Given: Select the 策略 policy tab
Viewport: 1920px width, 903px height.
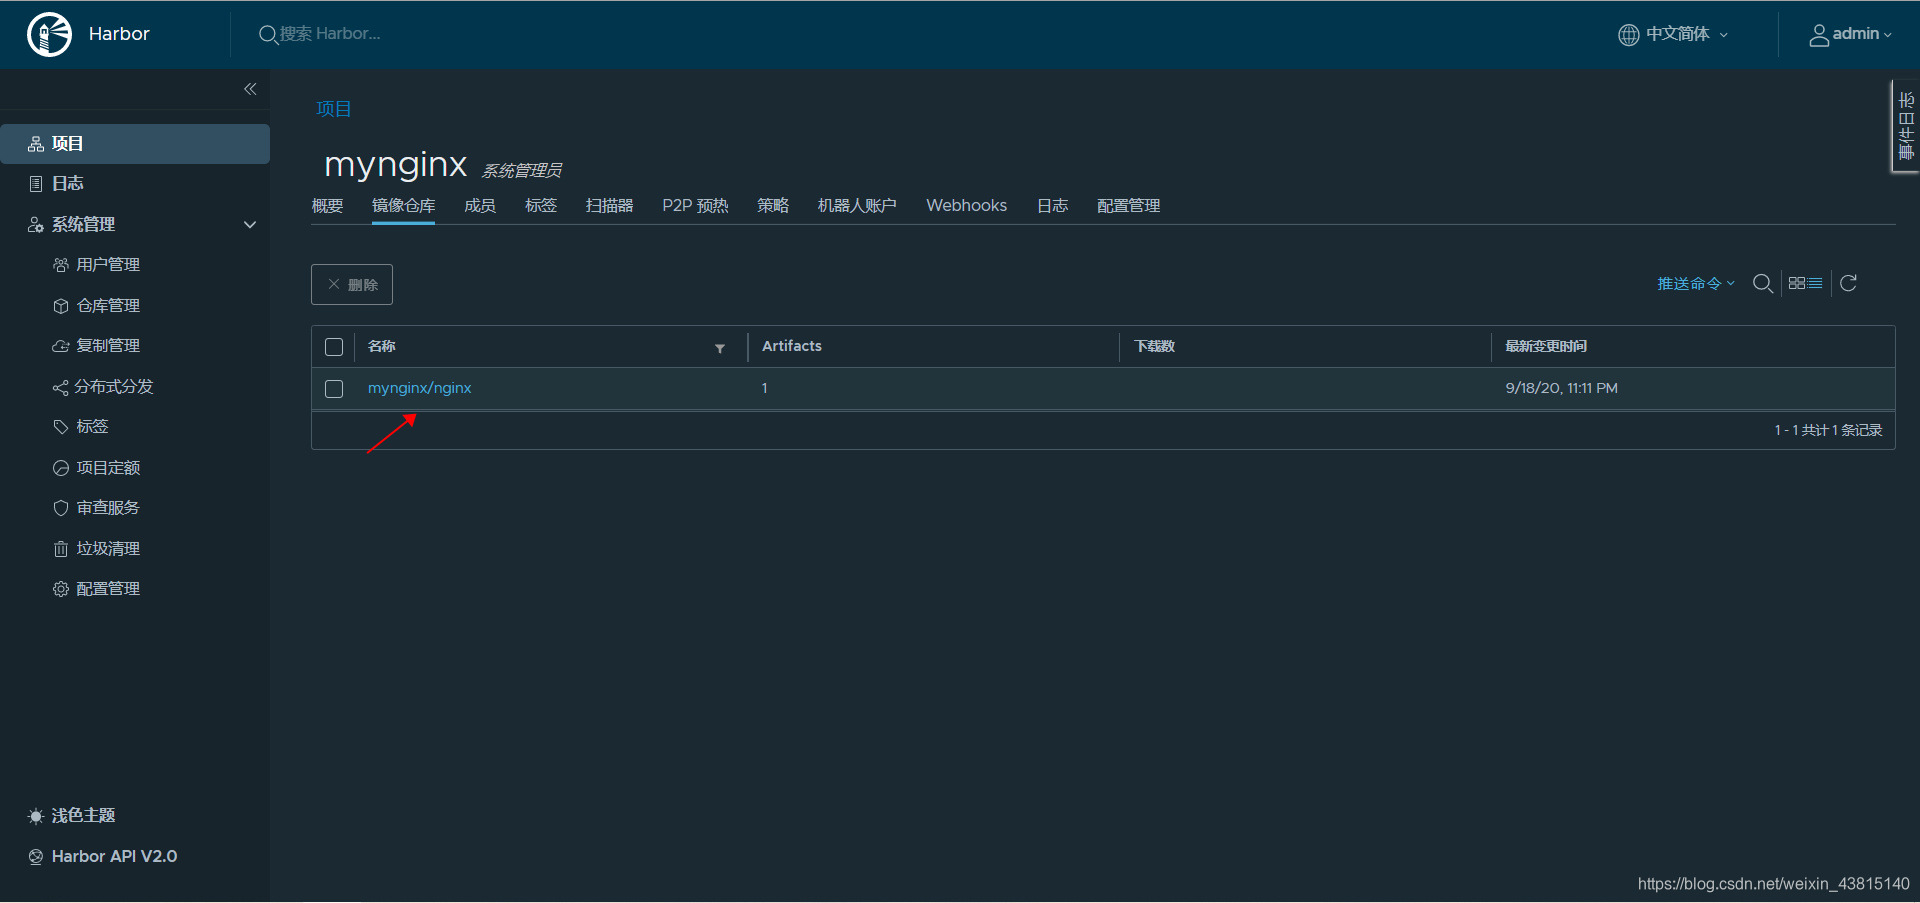Looking at the screenshot, I should (773, 206).
